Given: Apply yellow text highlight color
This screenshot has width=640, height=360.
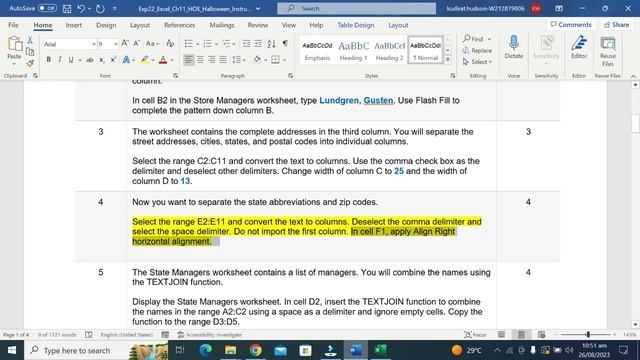Looking at the screenshot, I should pos(144,60).
